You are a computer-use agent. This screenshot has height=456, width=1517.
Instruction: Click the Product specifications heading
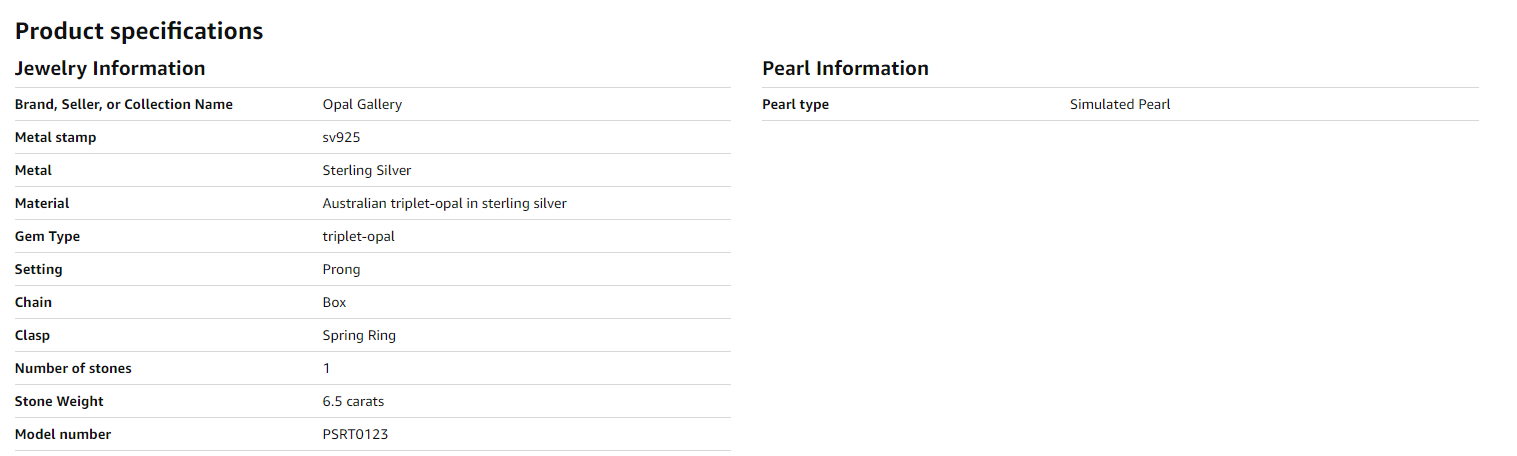(x=139, y=31)
